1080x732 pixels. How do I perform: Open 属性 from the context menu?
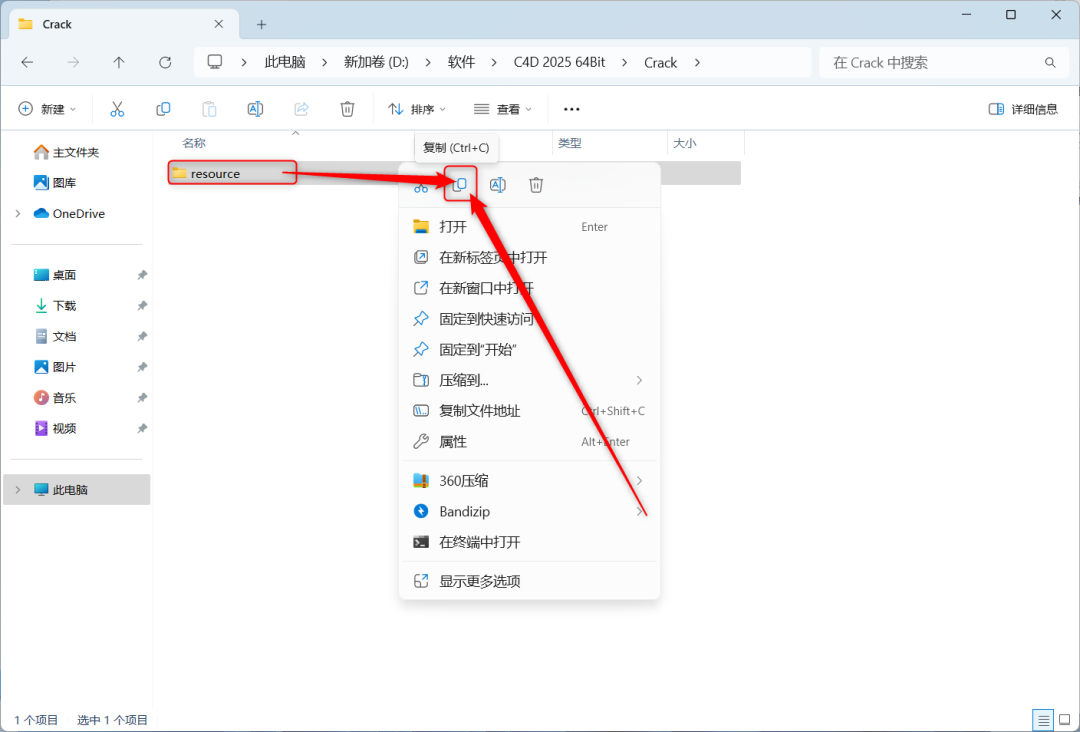coord(529,441)
